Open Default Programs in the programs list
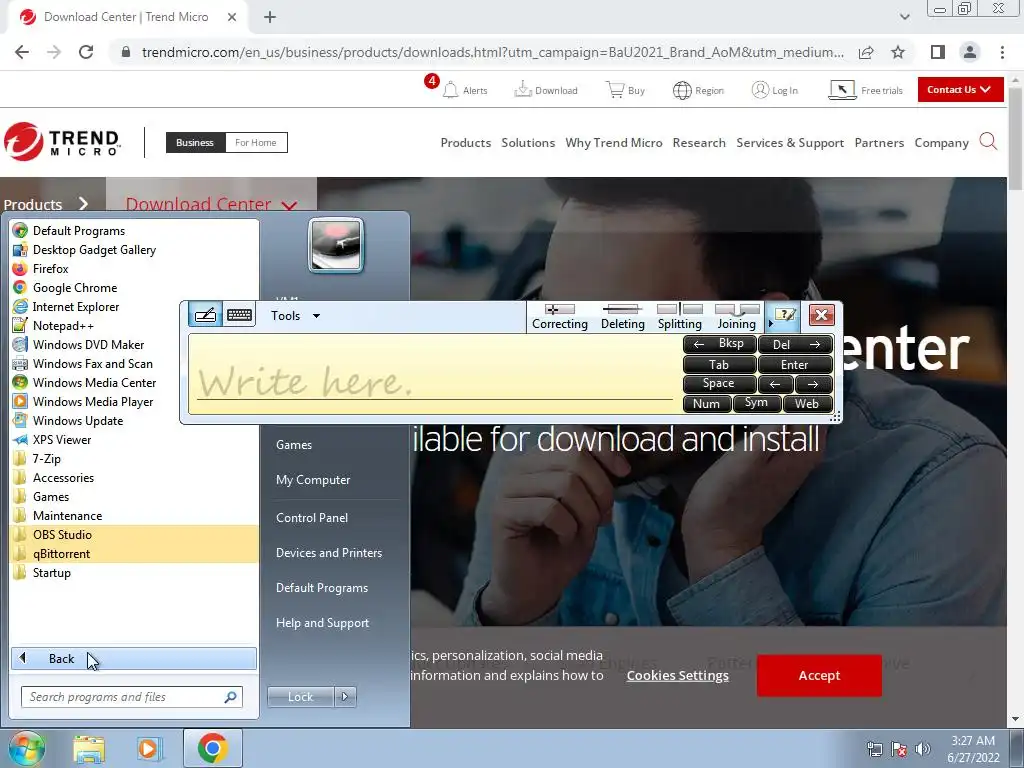The height and width of the screenshot is (768, 1024). pyautogui.click(x=134, y=231)
